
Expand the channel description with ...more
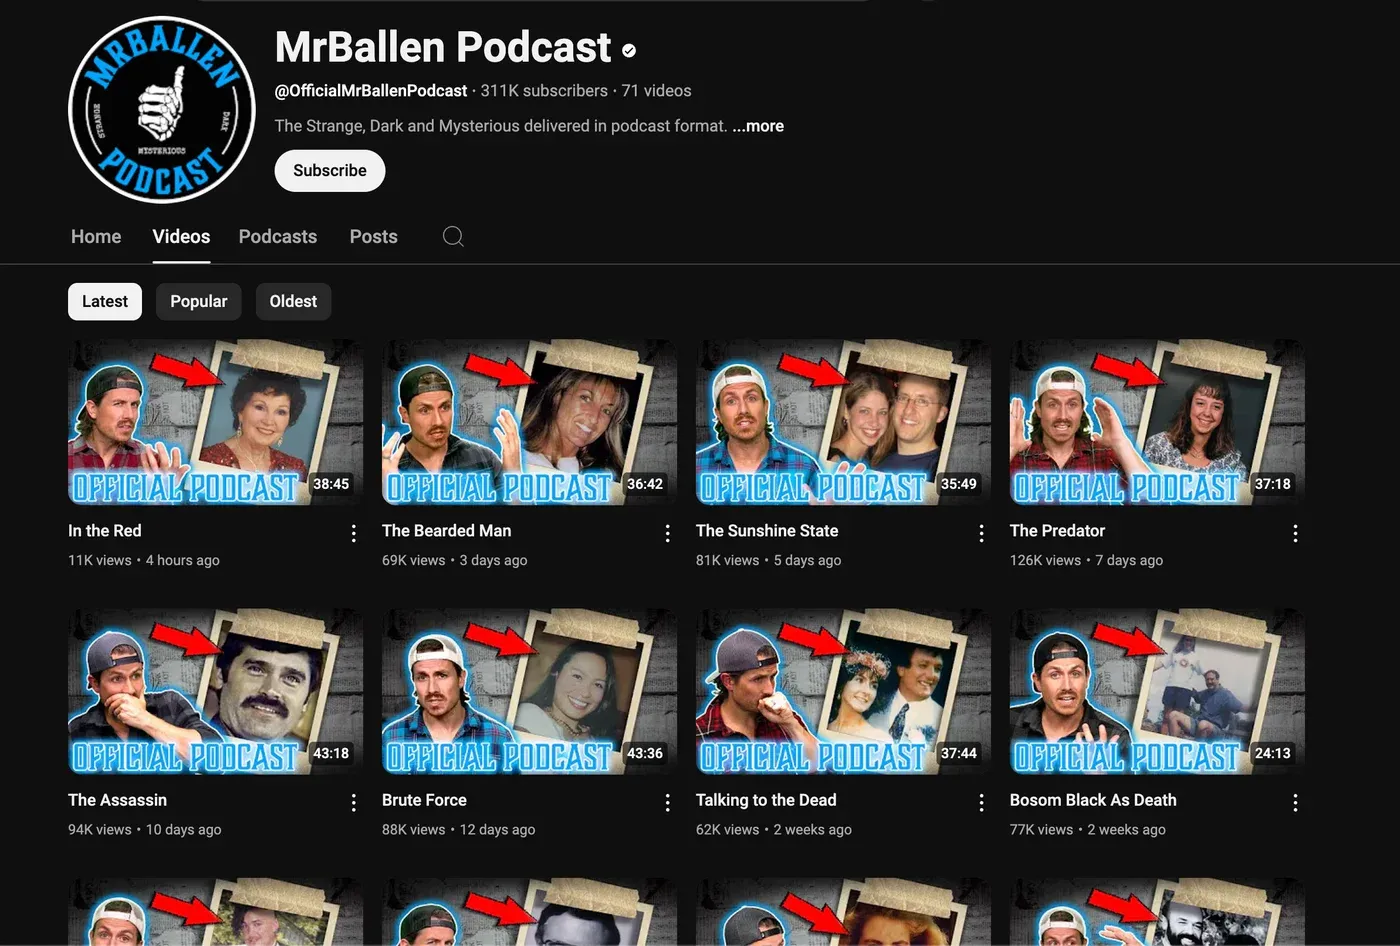point(758,126)
